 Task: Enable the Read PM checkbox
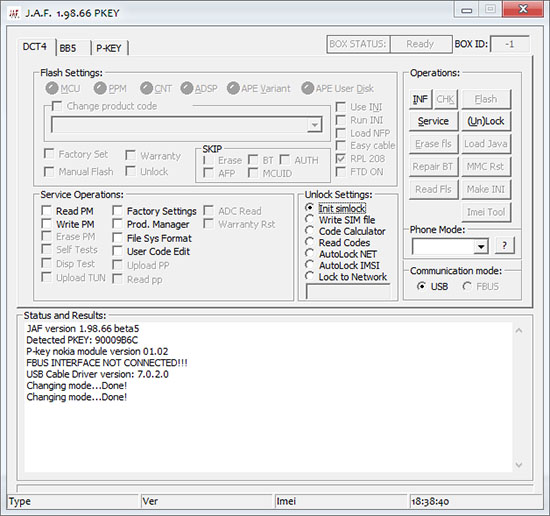[47, 211]
